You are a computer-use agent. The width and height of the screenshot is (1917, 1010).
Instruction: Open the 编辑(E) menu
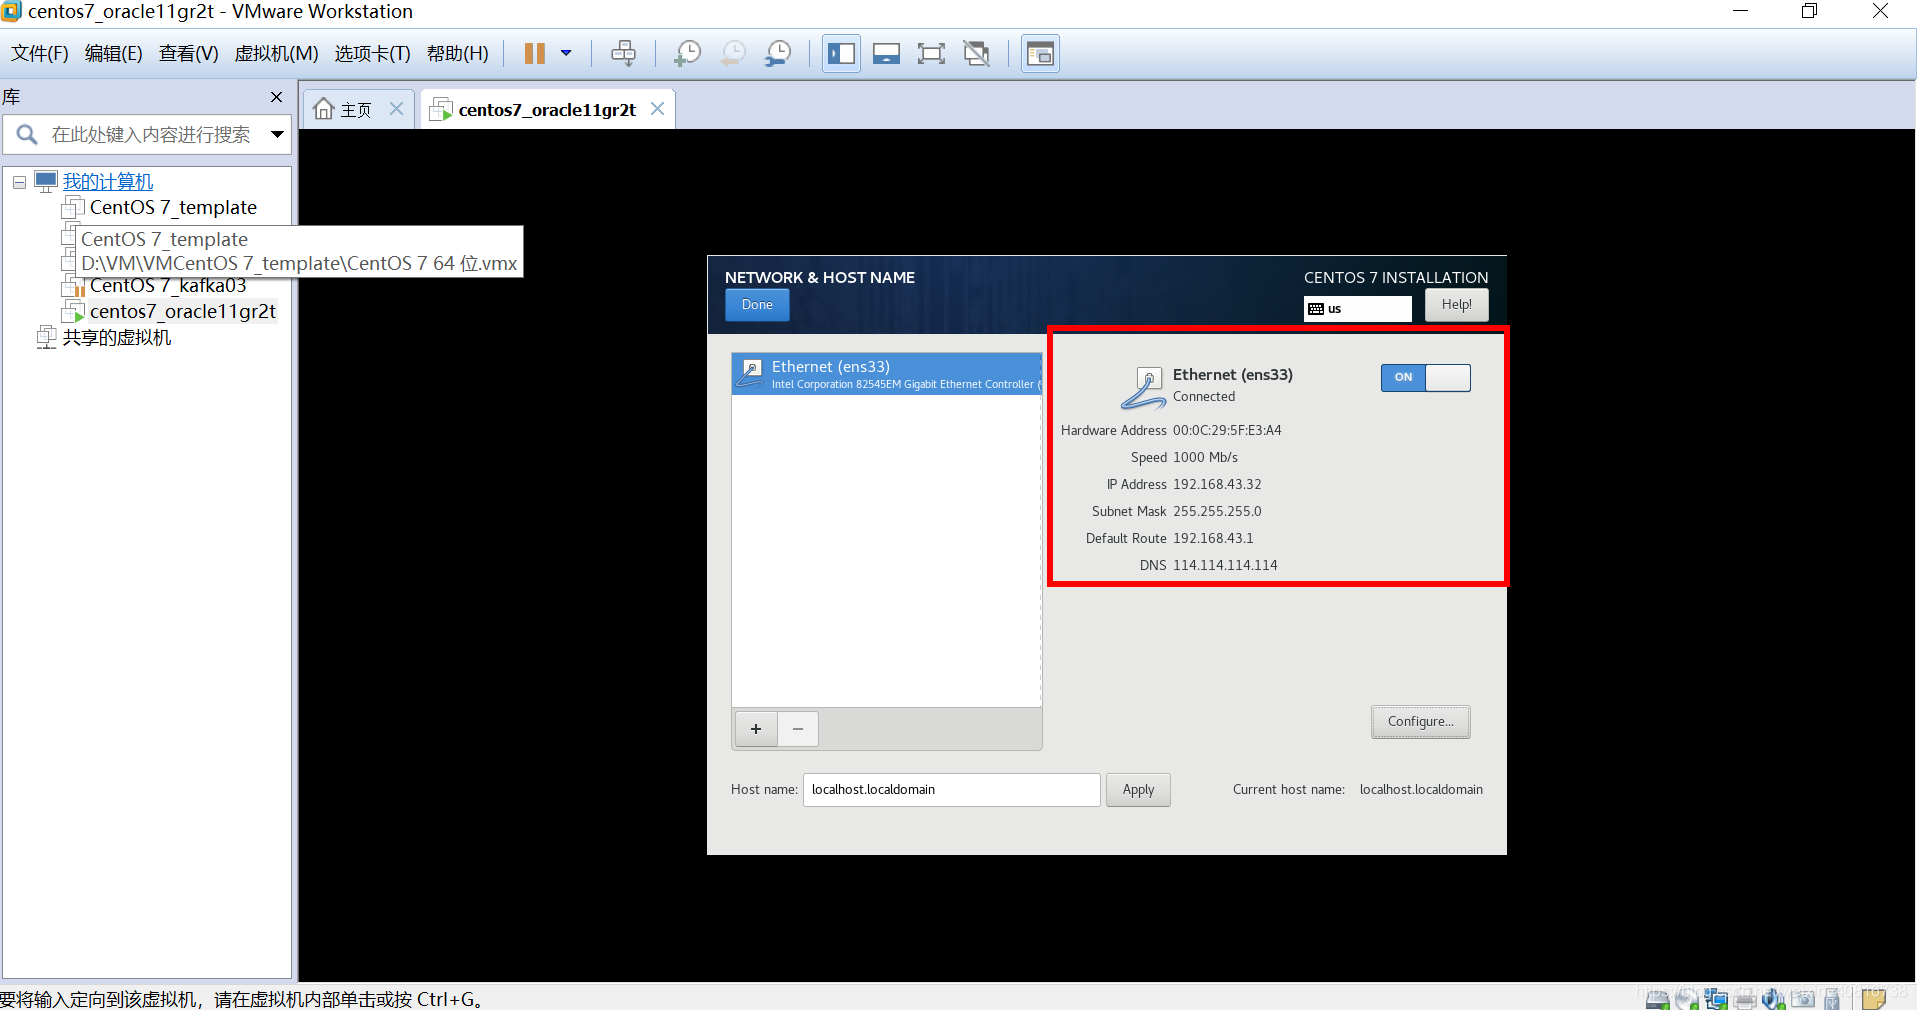coord(114,54)
